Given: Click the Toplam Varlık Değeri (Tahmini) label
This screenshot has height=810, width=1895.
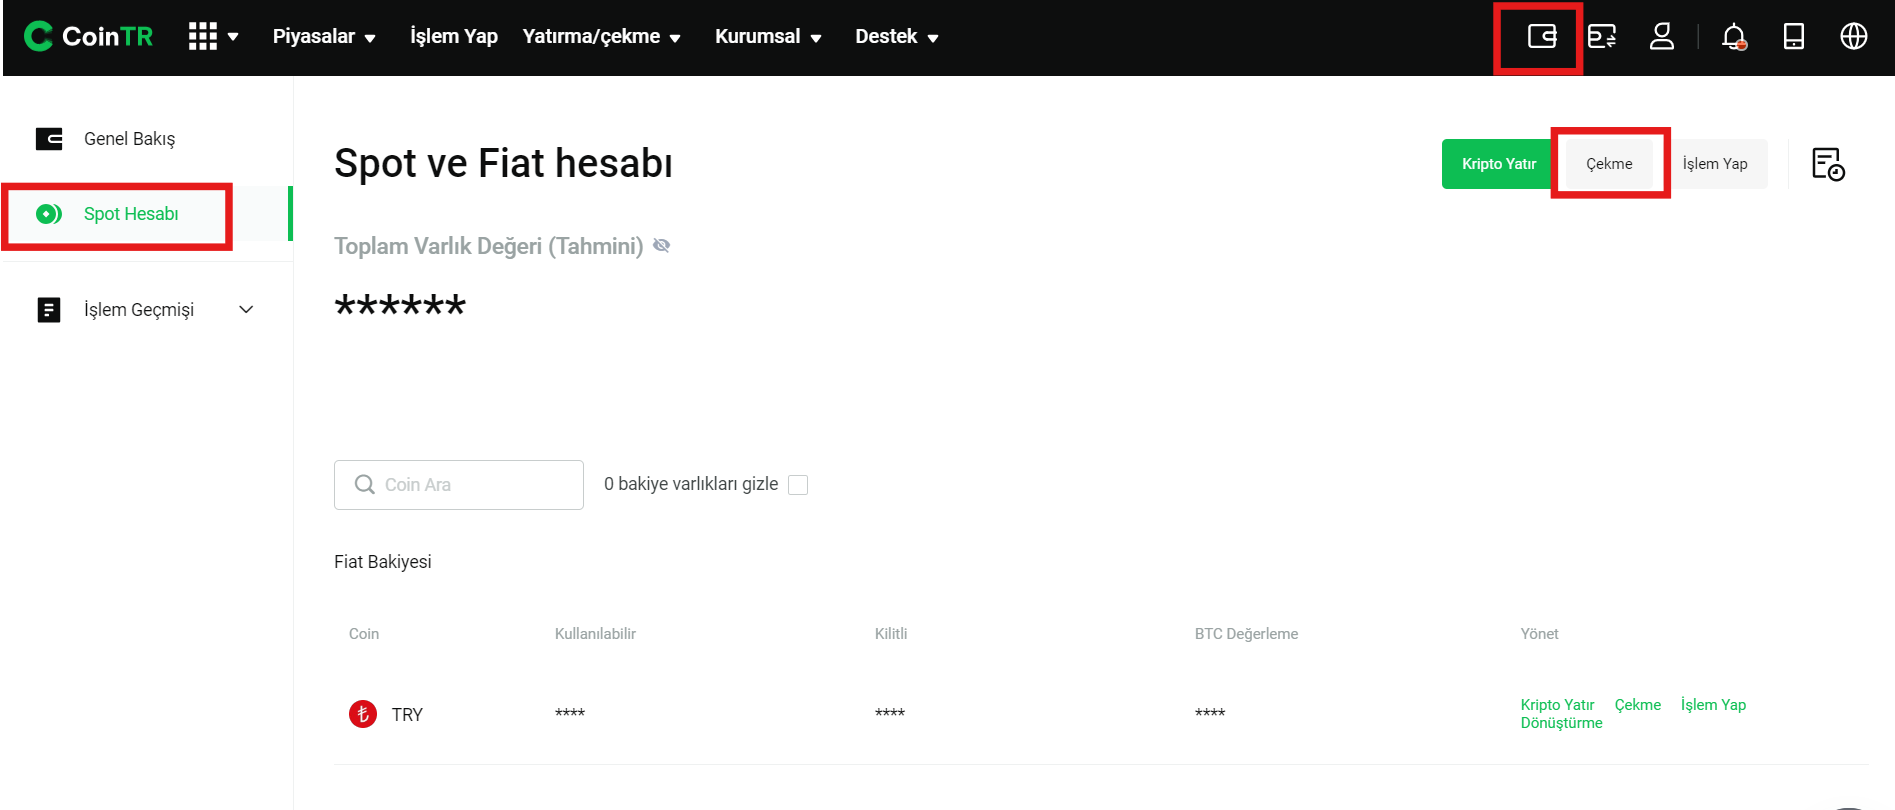Looking at the screenshot, I should click(488, 246).
